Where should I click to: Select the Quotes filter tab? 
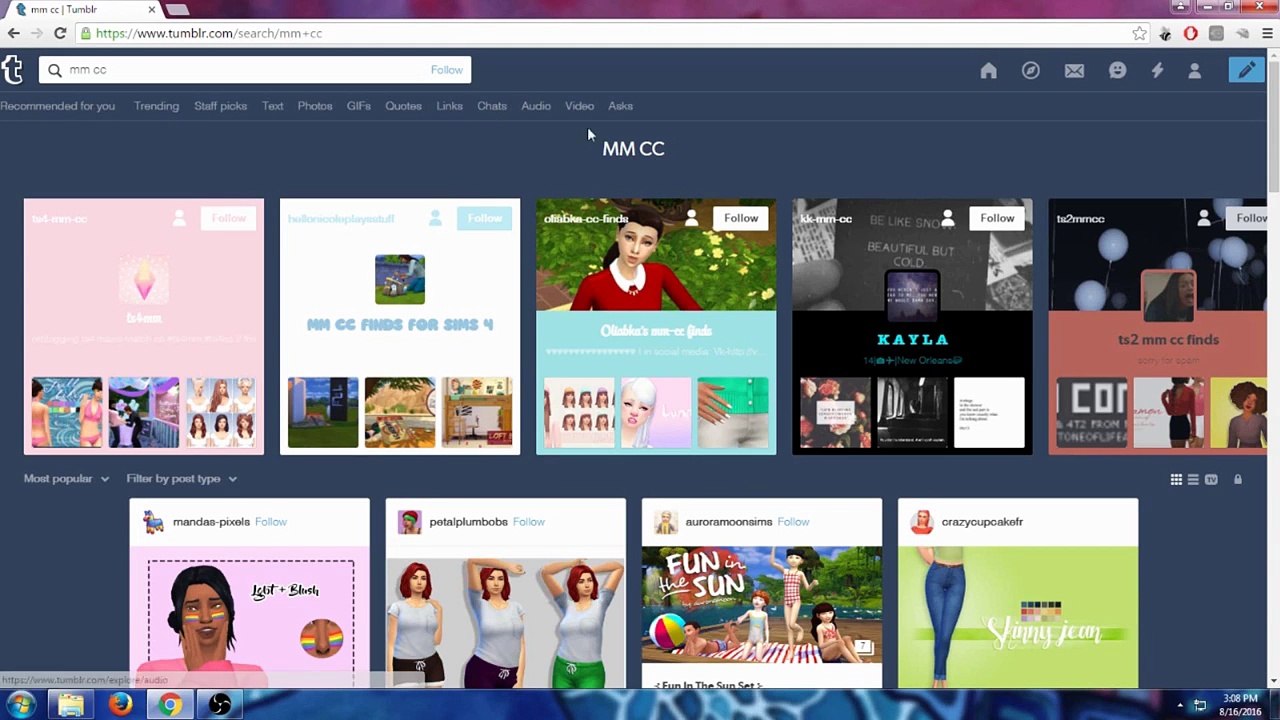(403, 106)
